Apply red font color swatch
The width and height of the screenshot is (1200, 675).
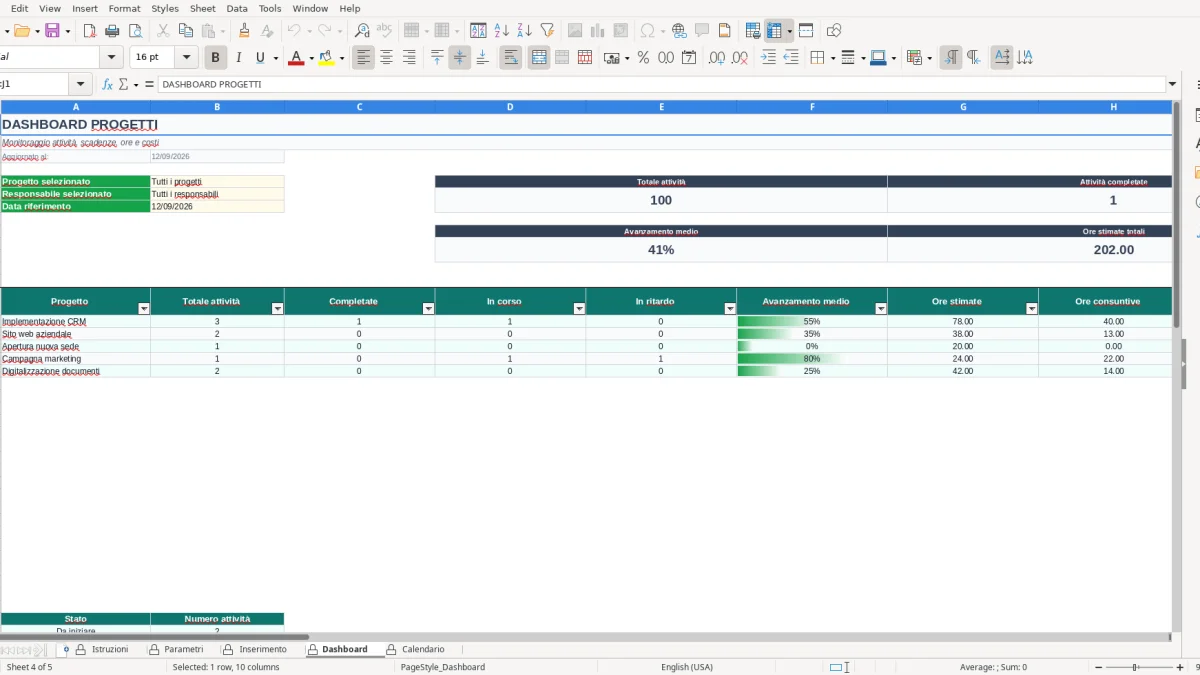(x=296, y=58)
